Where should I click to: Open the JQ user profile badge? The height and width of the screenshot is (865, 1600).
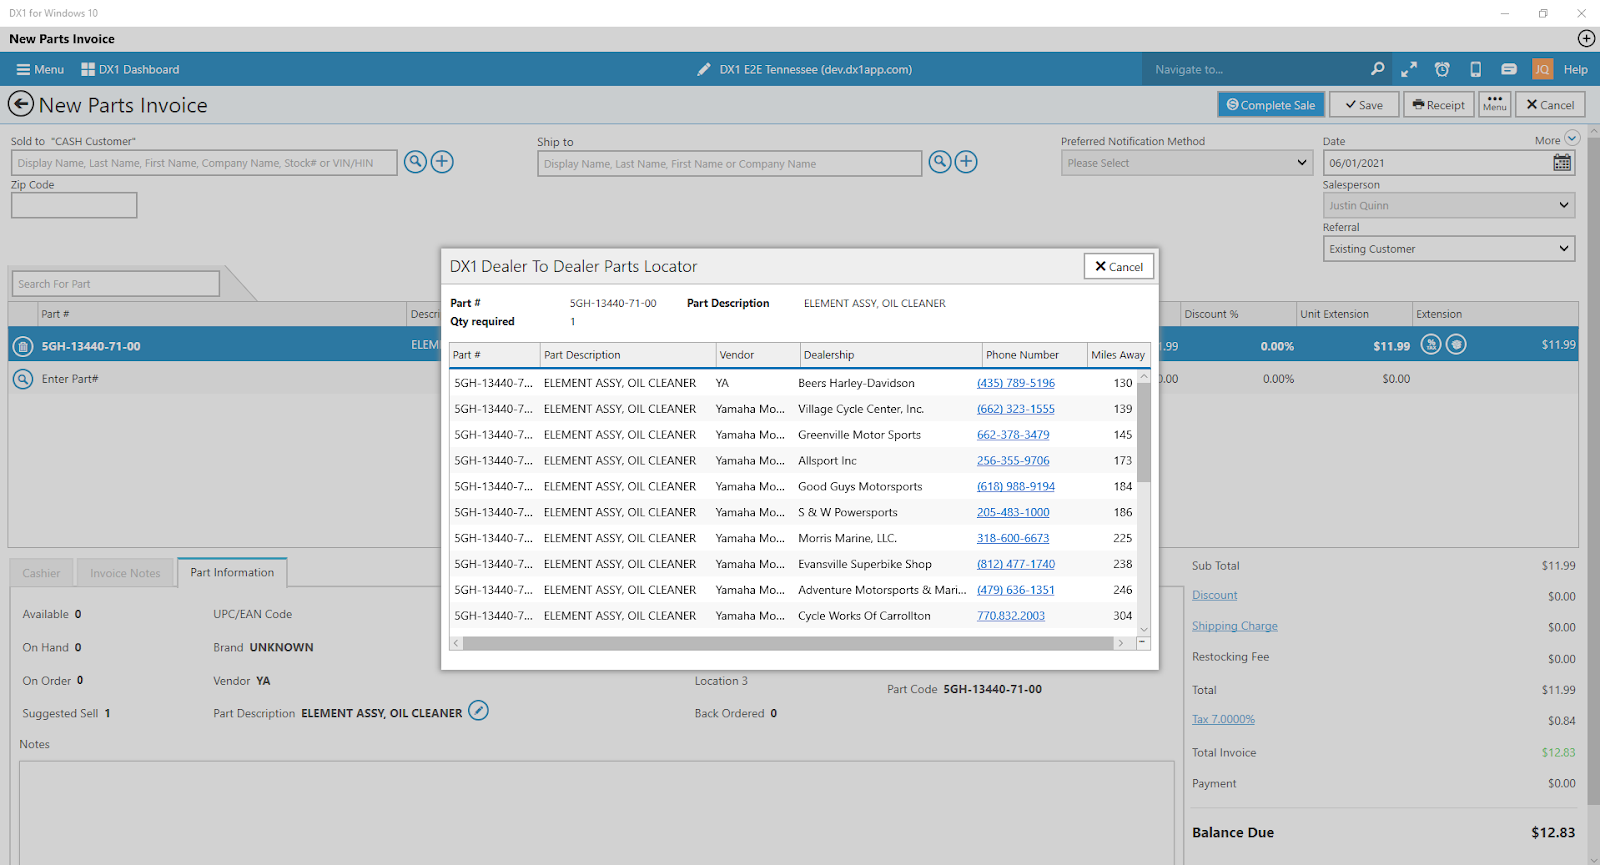pos(1542,69)
